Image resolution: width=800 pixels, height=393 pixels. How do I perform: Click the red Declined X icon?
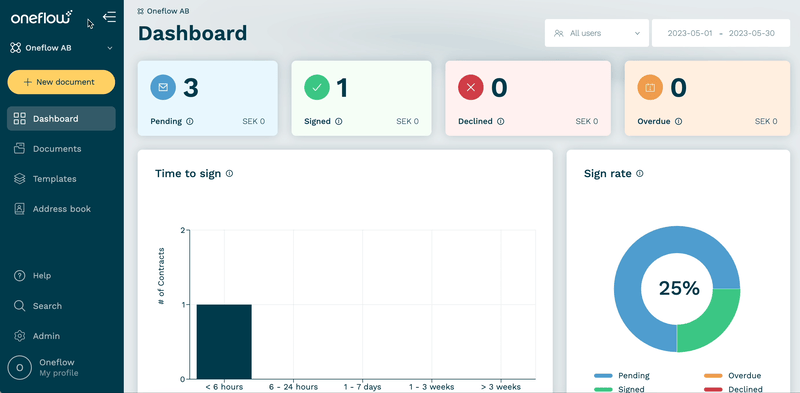coord(471,87)
